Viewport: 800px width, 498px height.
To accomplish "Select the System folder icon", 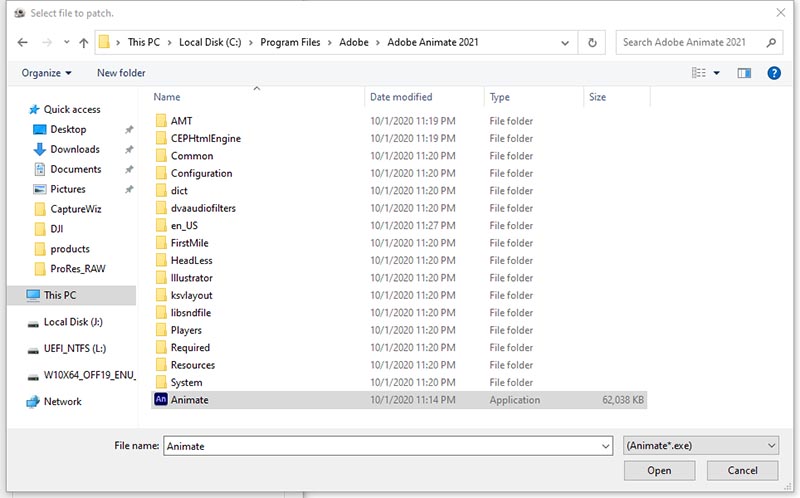I will tap(161, 382).
